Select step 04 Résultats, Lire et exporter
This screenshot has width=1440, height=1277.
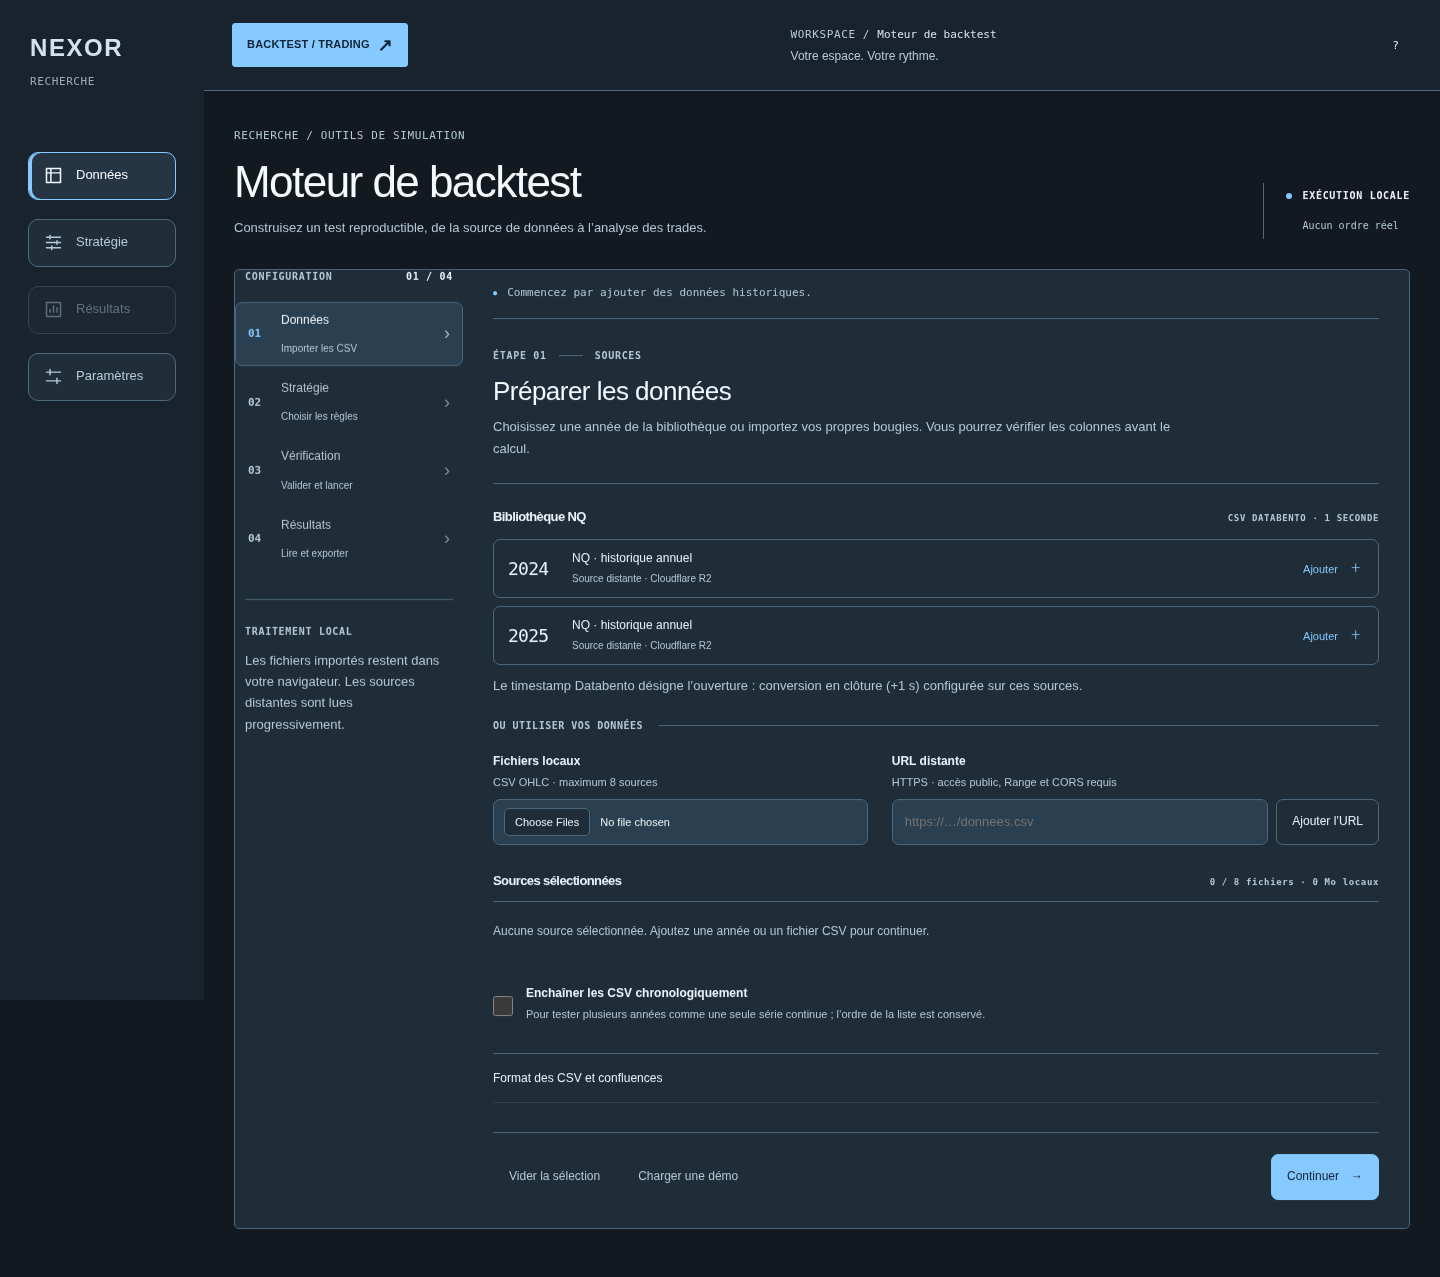click(349, 539)
